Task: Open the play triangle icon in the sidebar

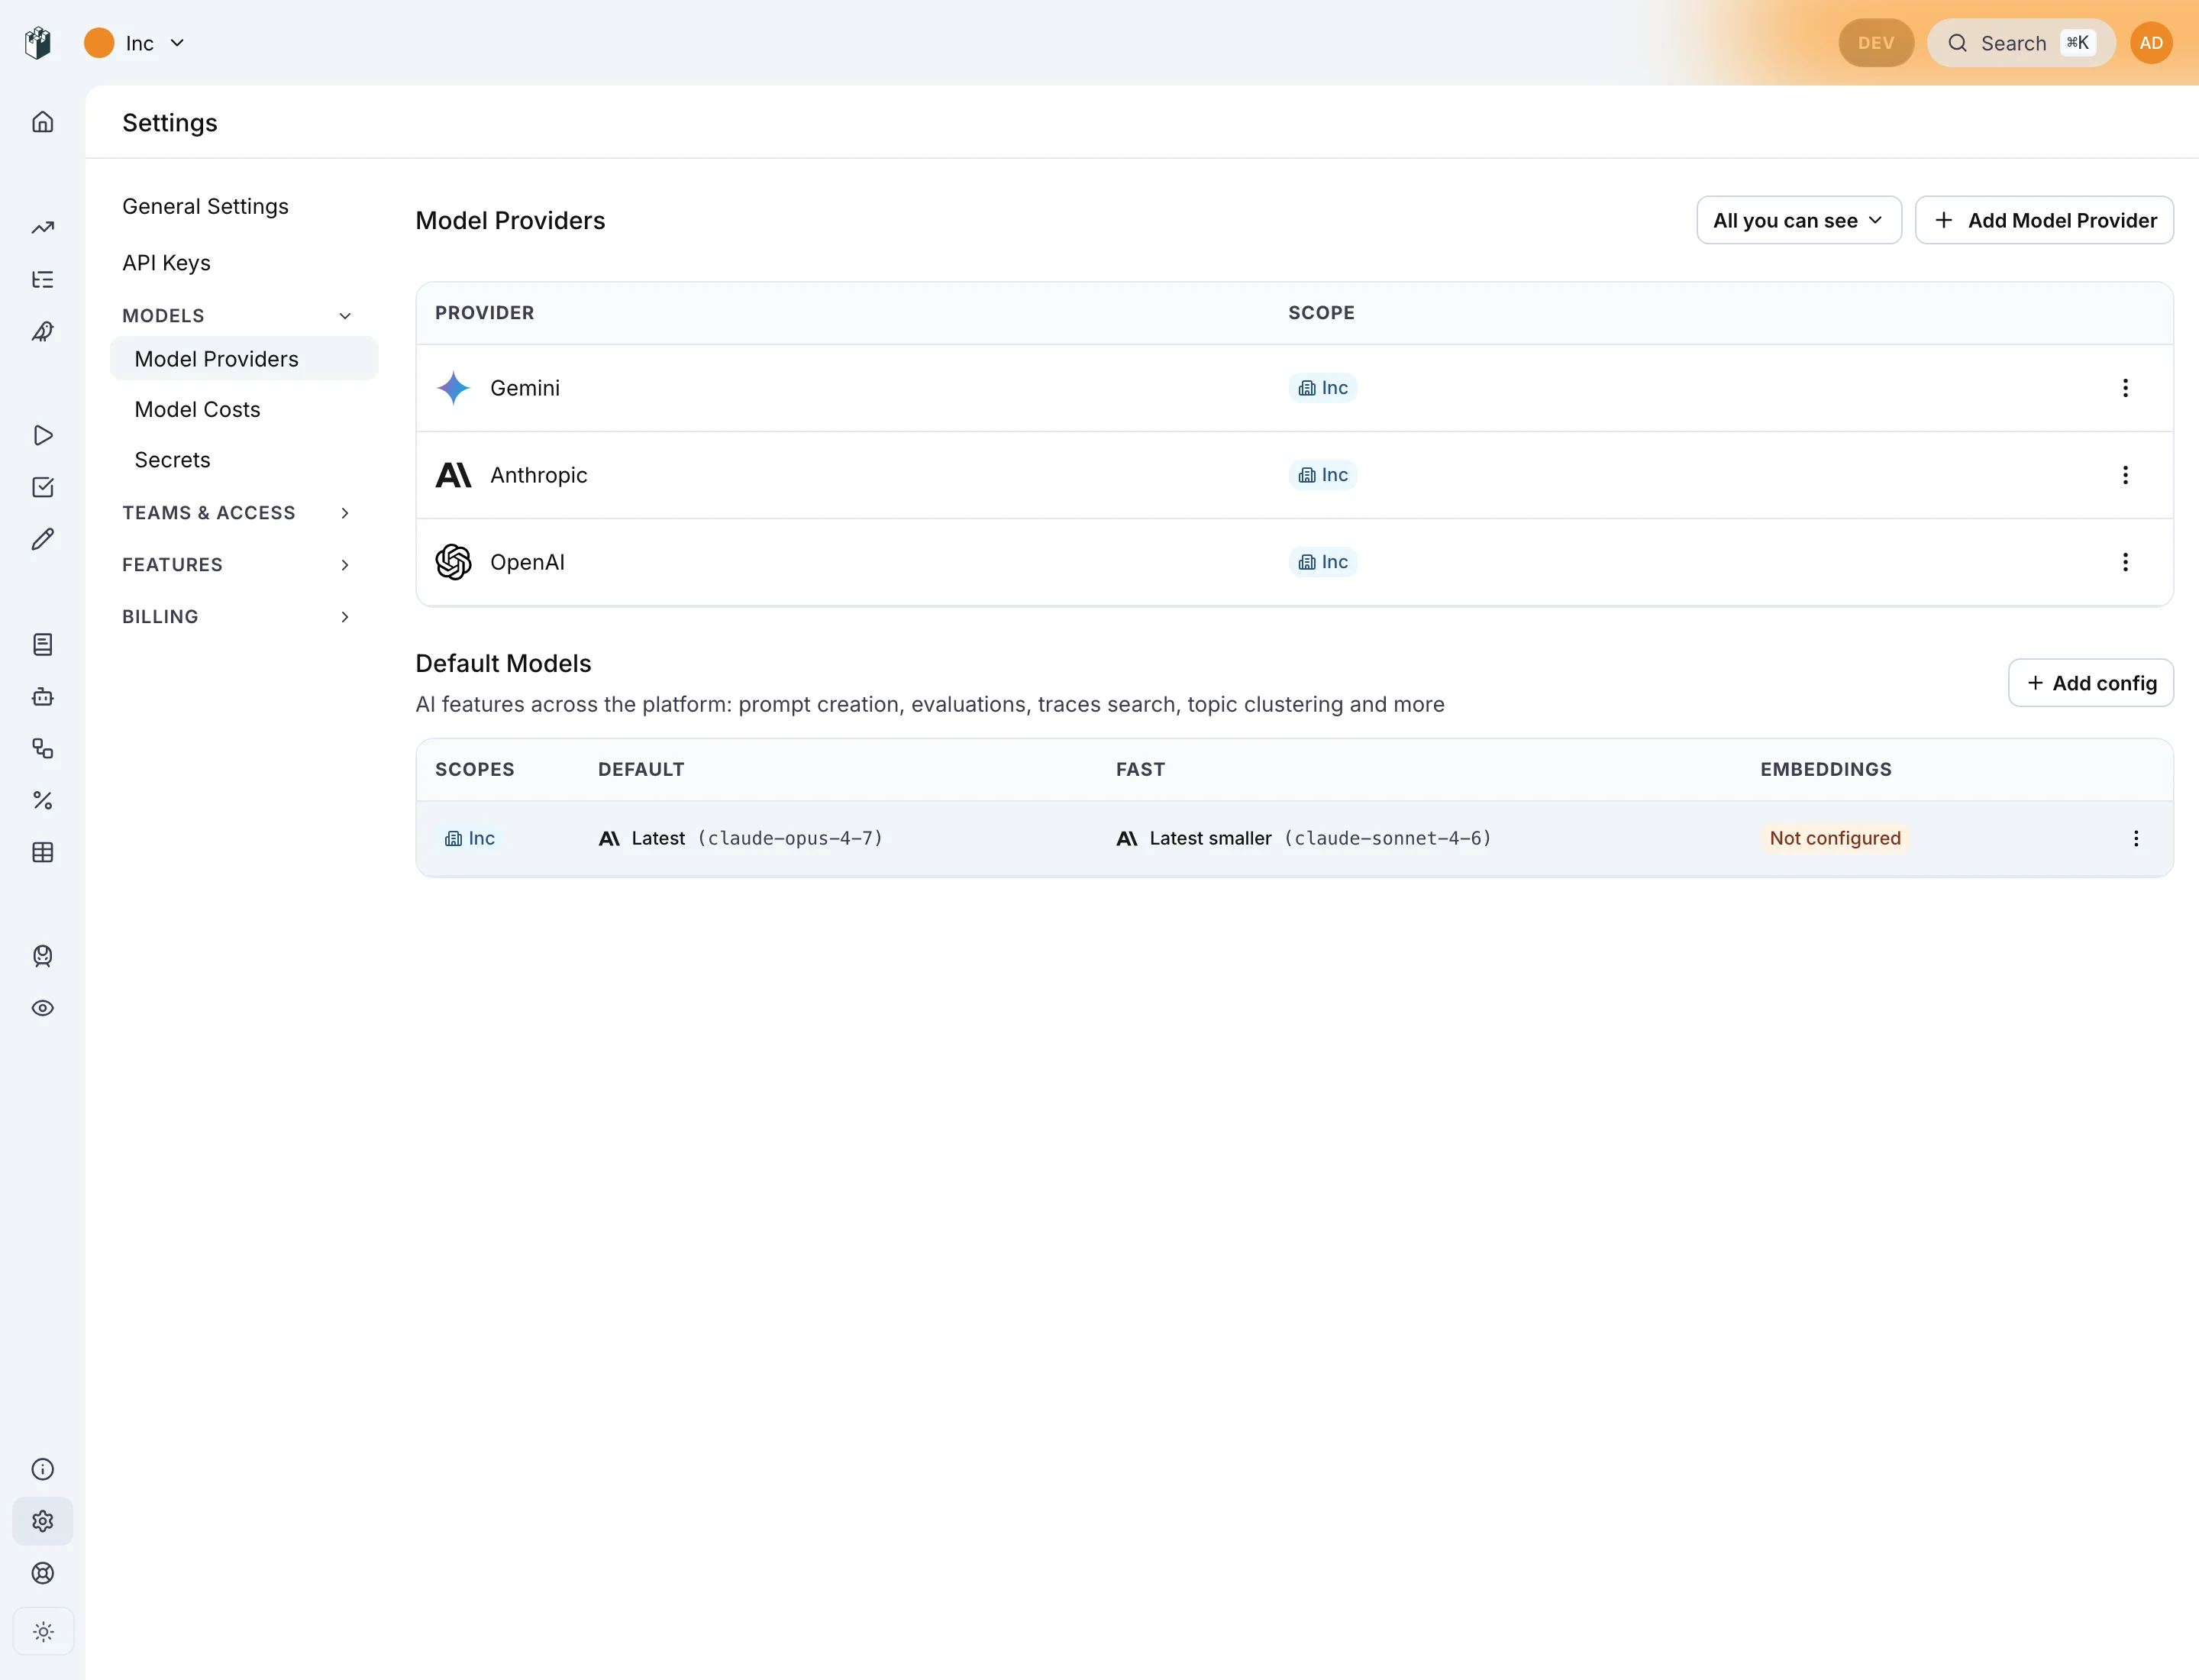Action: pos(43,436)
